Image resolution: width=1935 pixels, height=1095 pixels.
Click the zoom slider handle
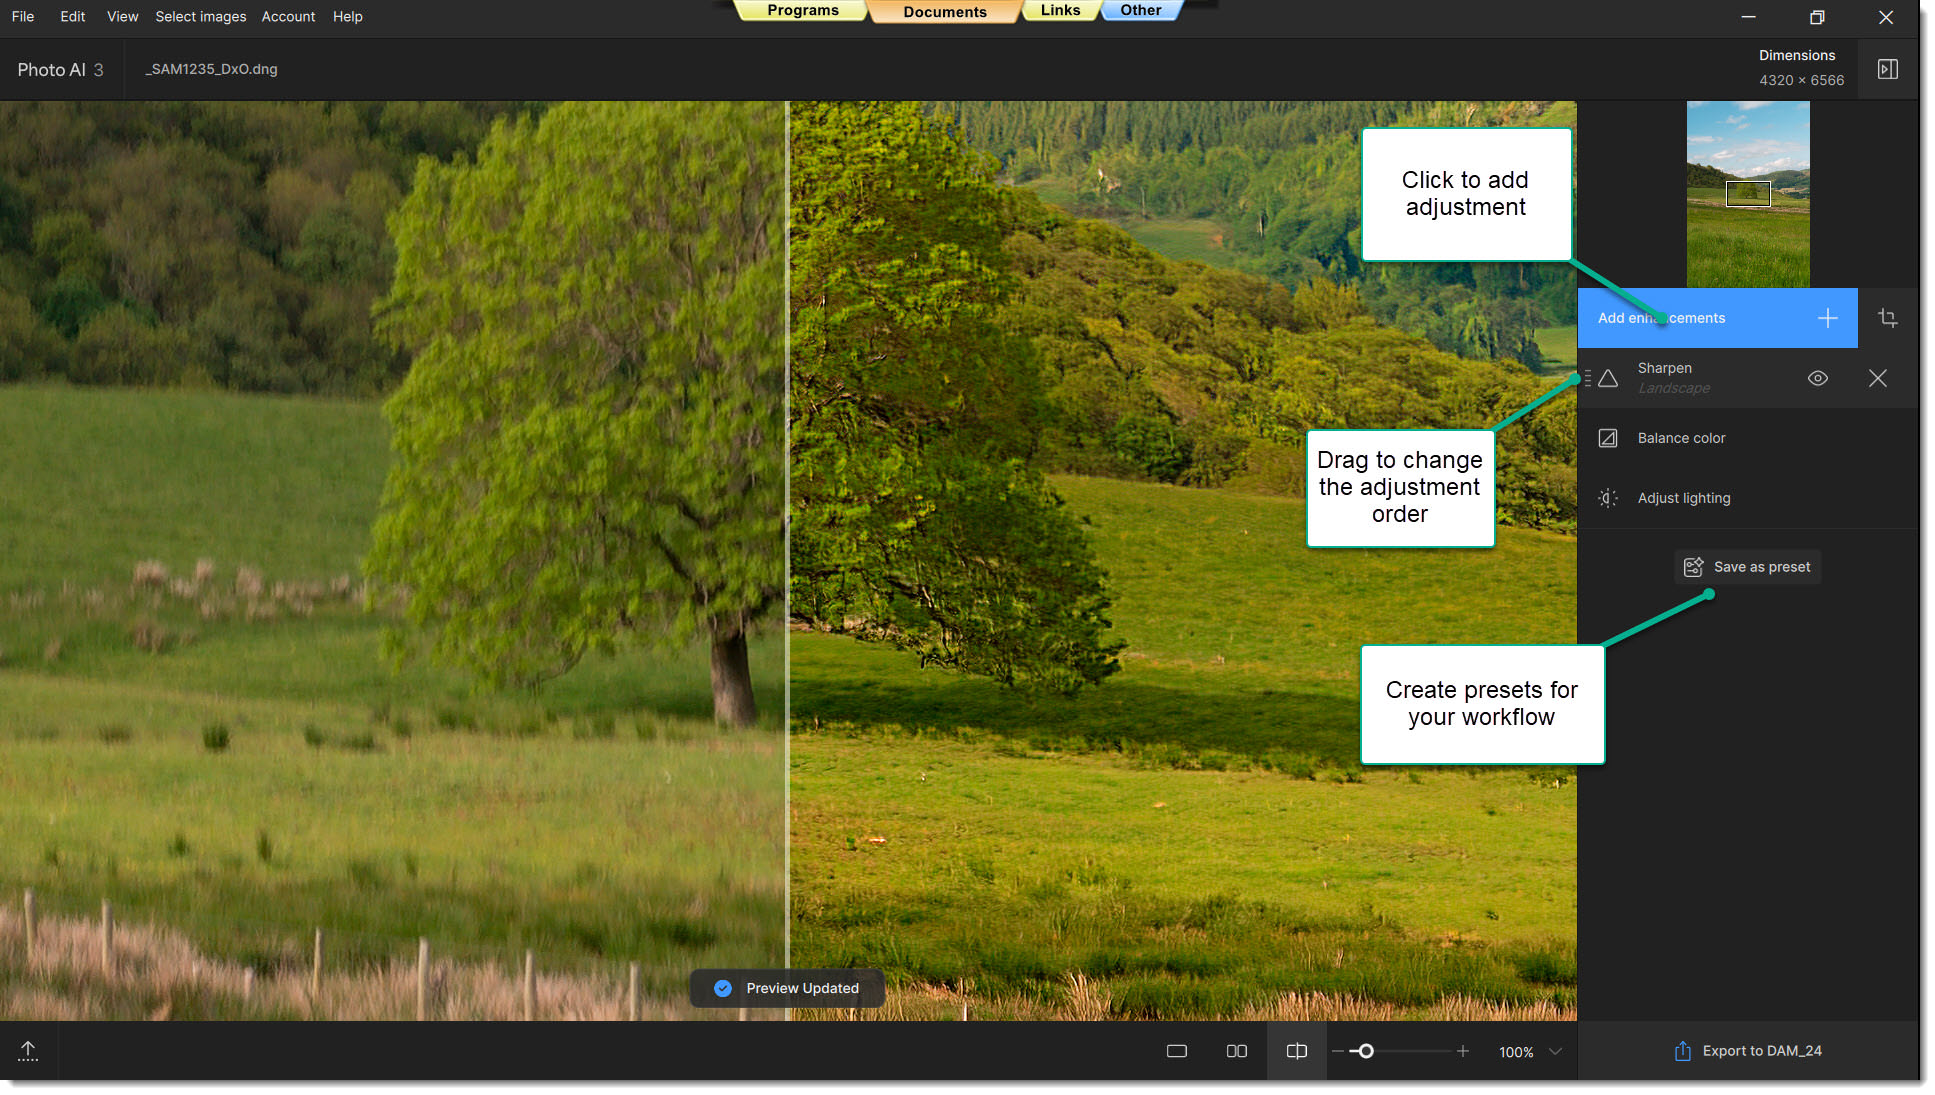[x=1365, y=1051]
